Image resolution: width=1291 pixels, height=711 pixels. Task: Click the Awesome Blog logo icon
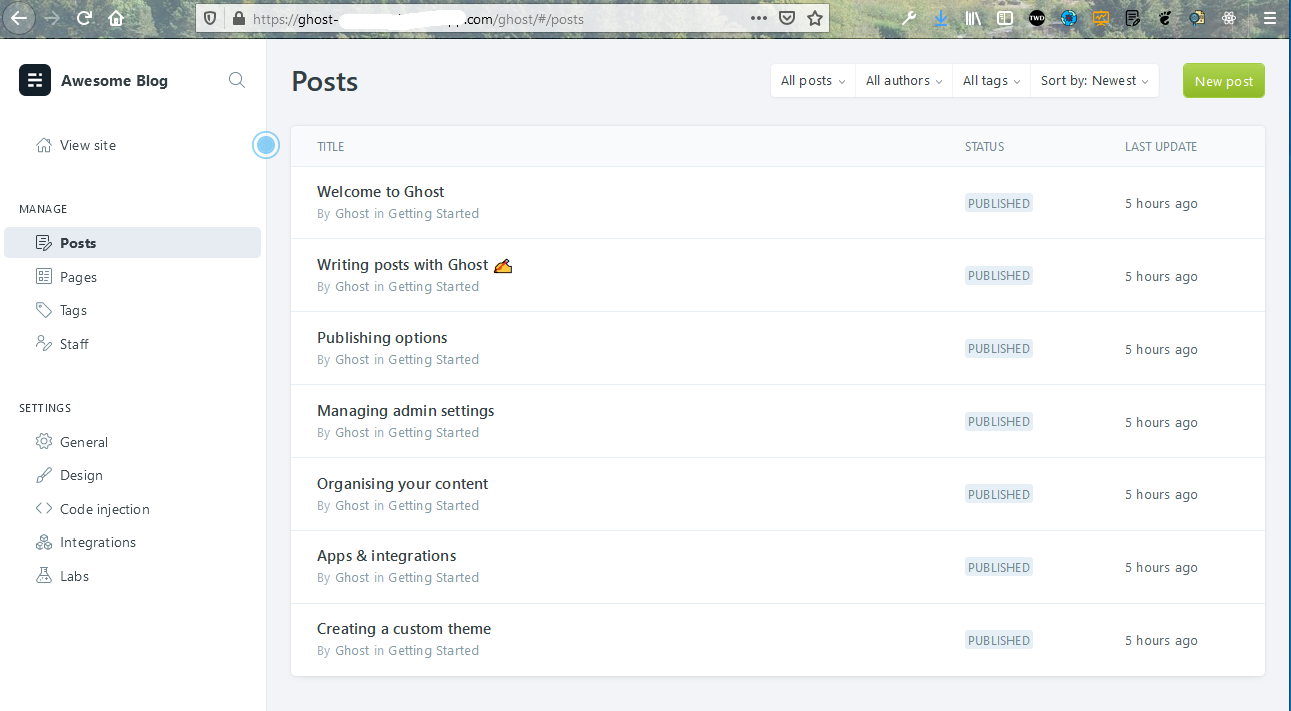click(35, 80)
